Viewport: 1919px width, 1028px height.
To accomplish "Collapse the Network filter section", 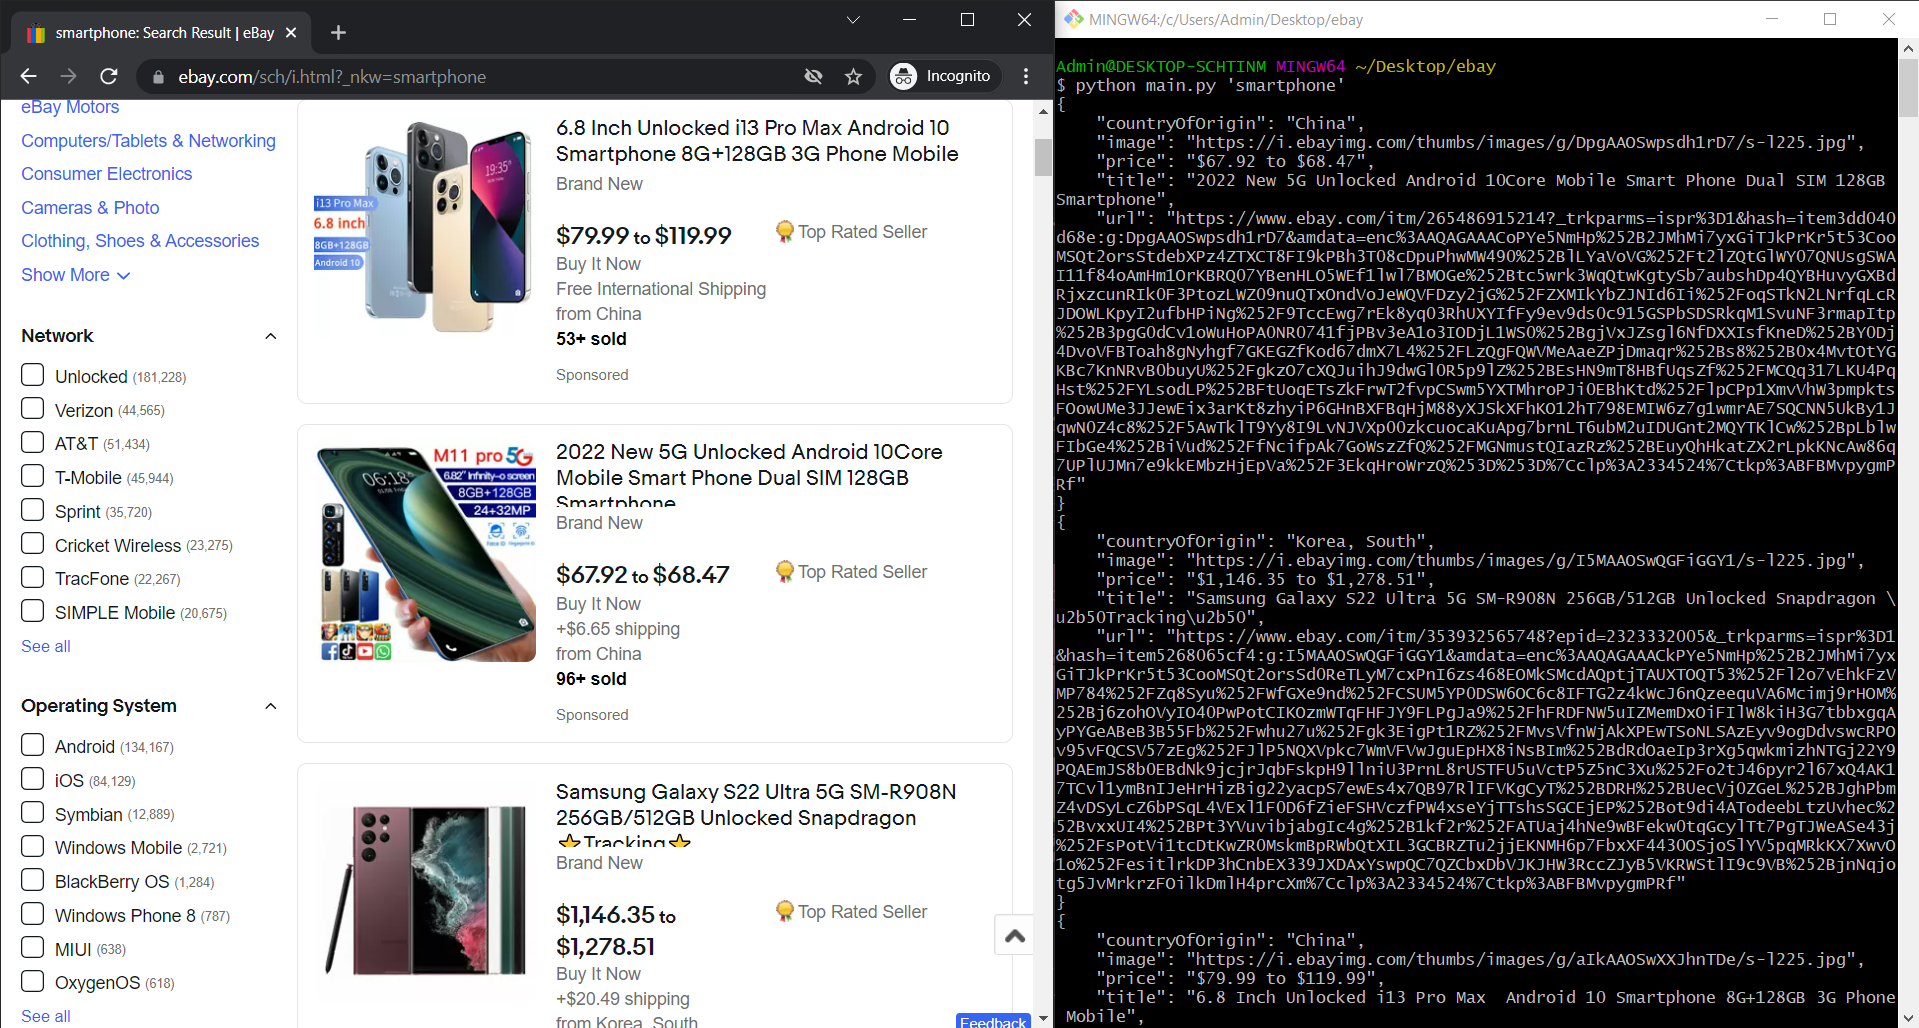I will pyautogui.click(x=270, y=336).
